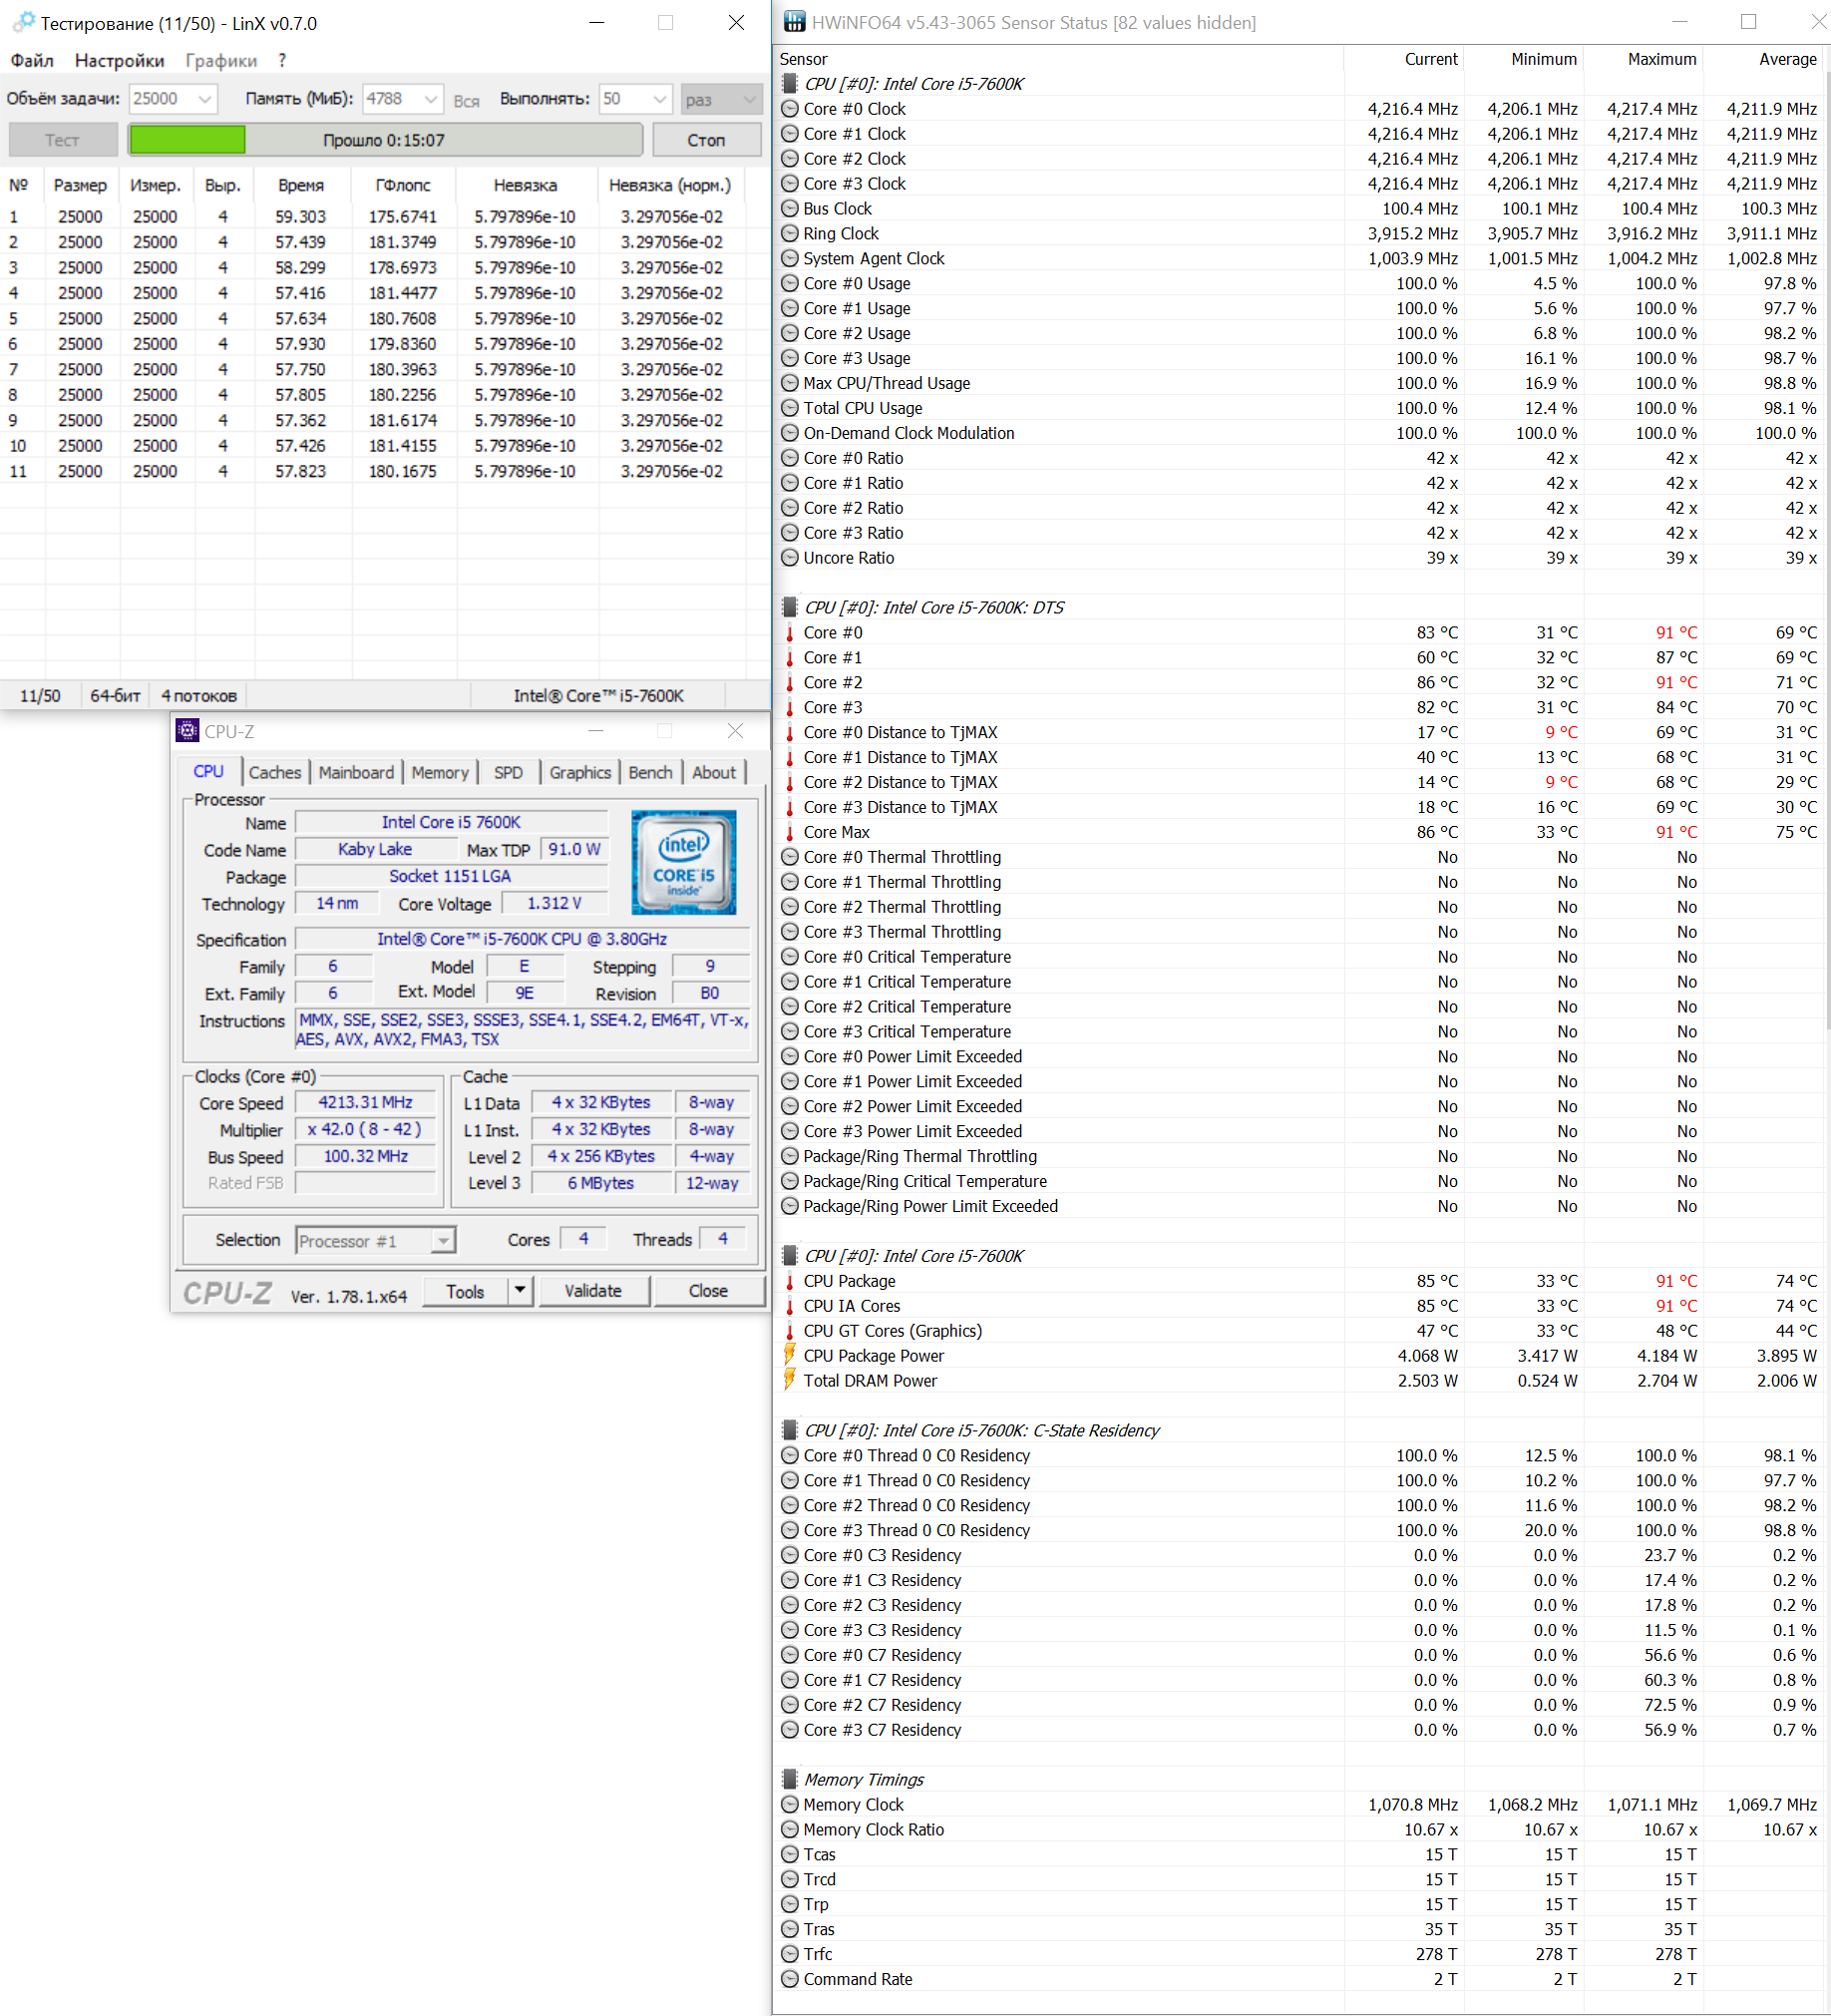Viewport: 1831px width, 2016px height.
Task: Click the icon beside Core #0 C7 Residency
Action: point(790,1655)
